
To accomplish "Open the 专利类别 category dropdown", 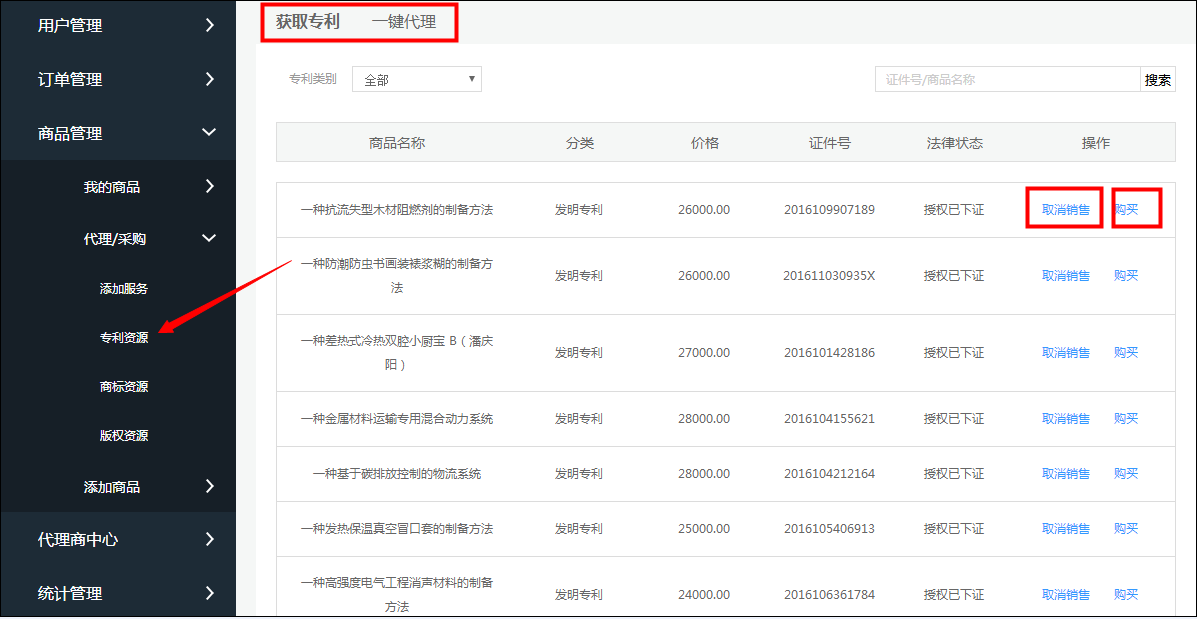I will [416, 78].
